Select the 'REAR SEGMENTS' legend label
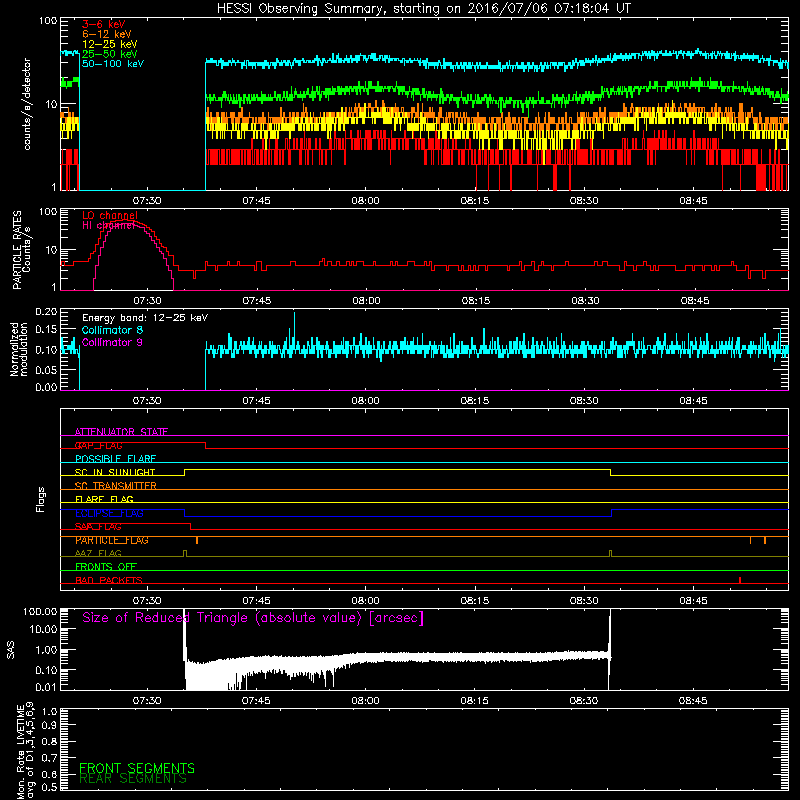This screenshot has width=800, height=800. [x=133, y=779]
